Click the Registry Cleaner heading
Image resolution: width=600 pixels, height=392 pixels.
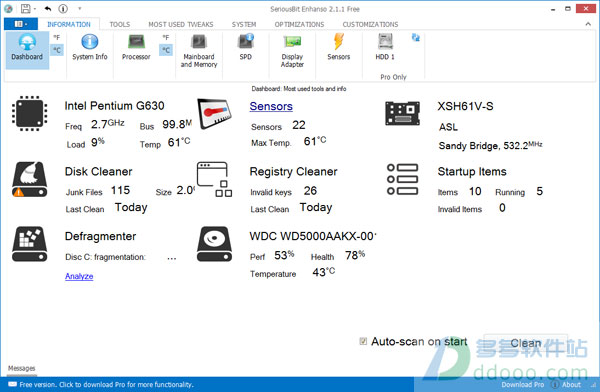293,172
